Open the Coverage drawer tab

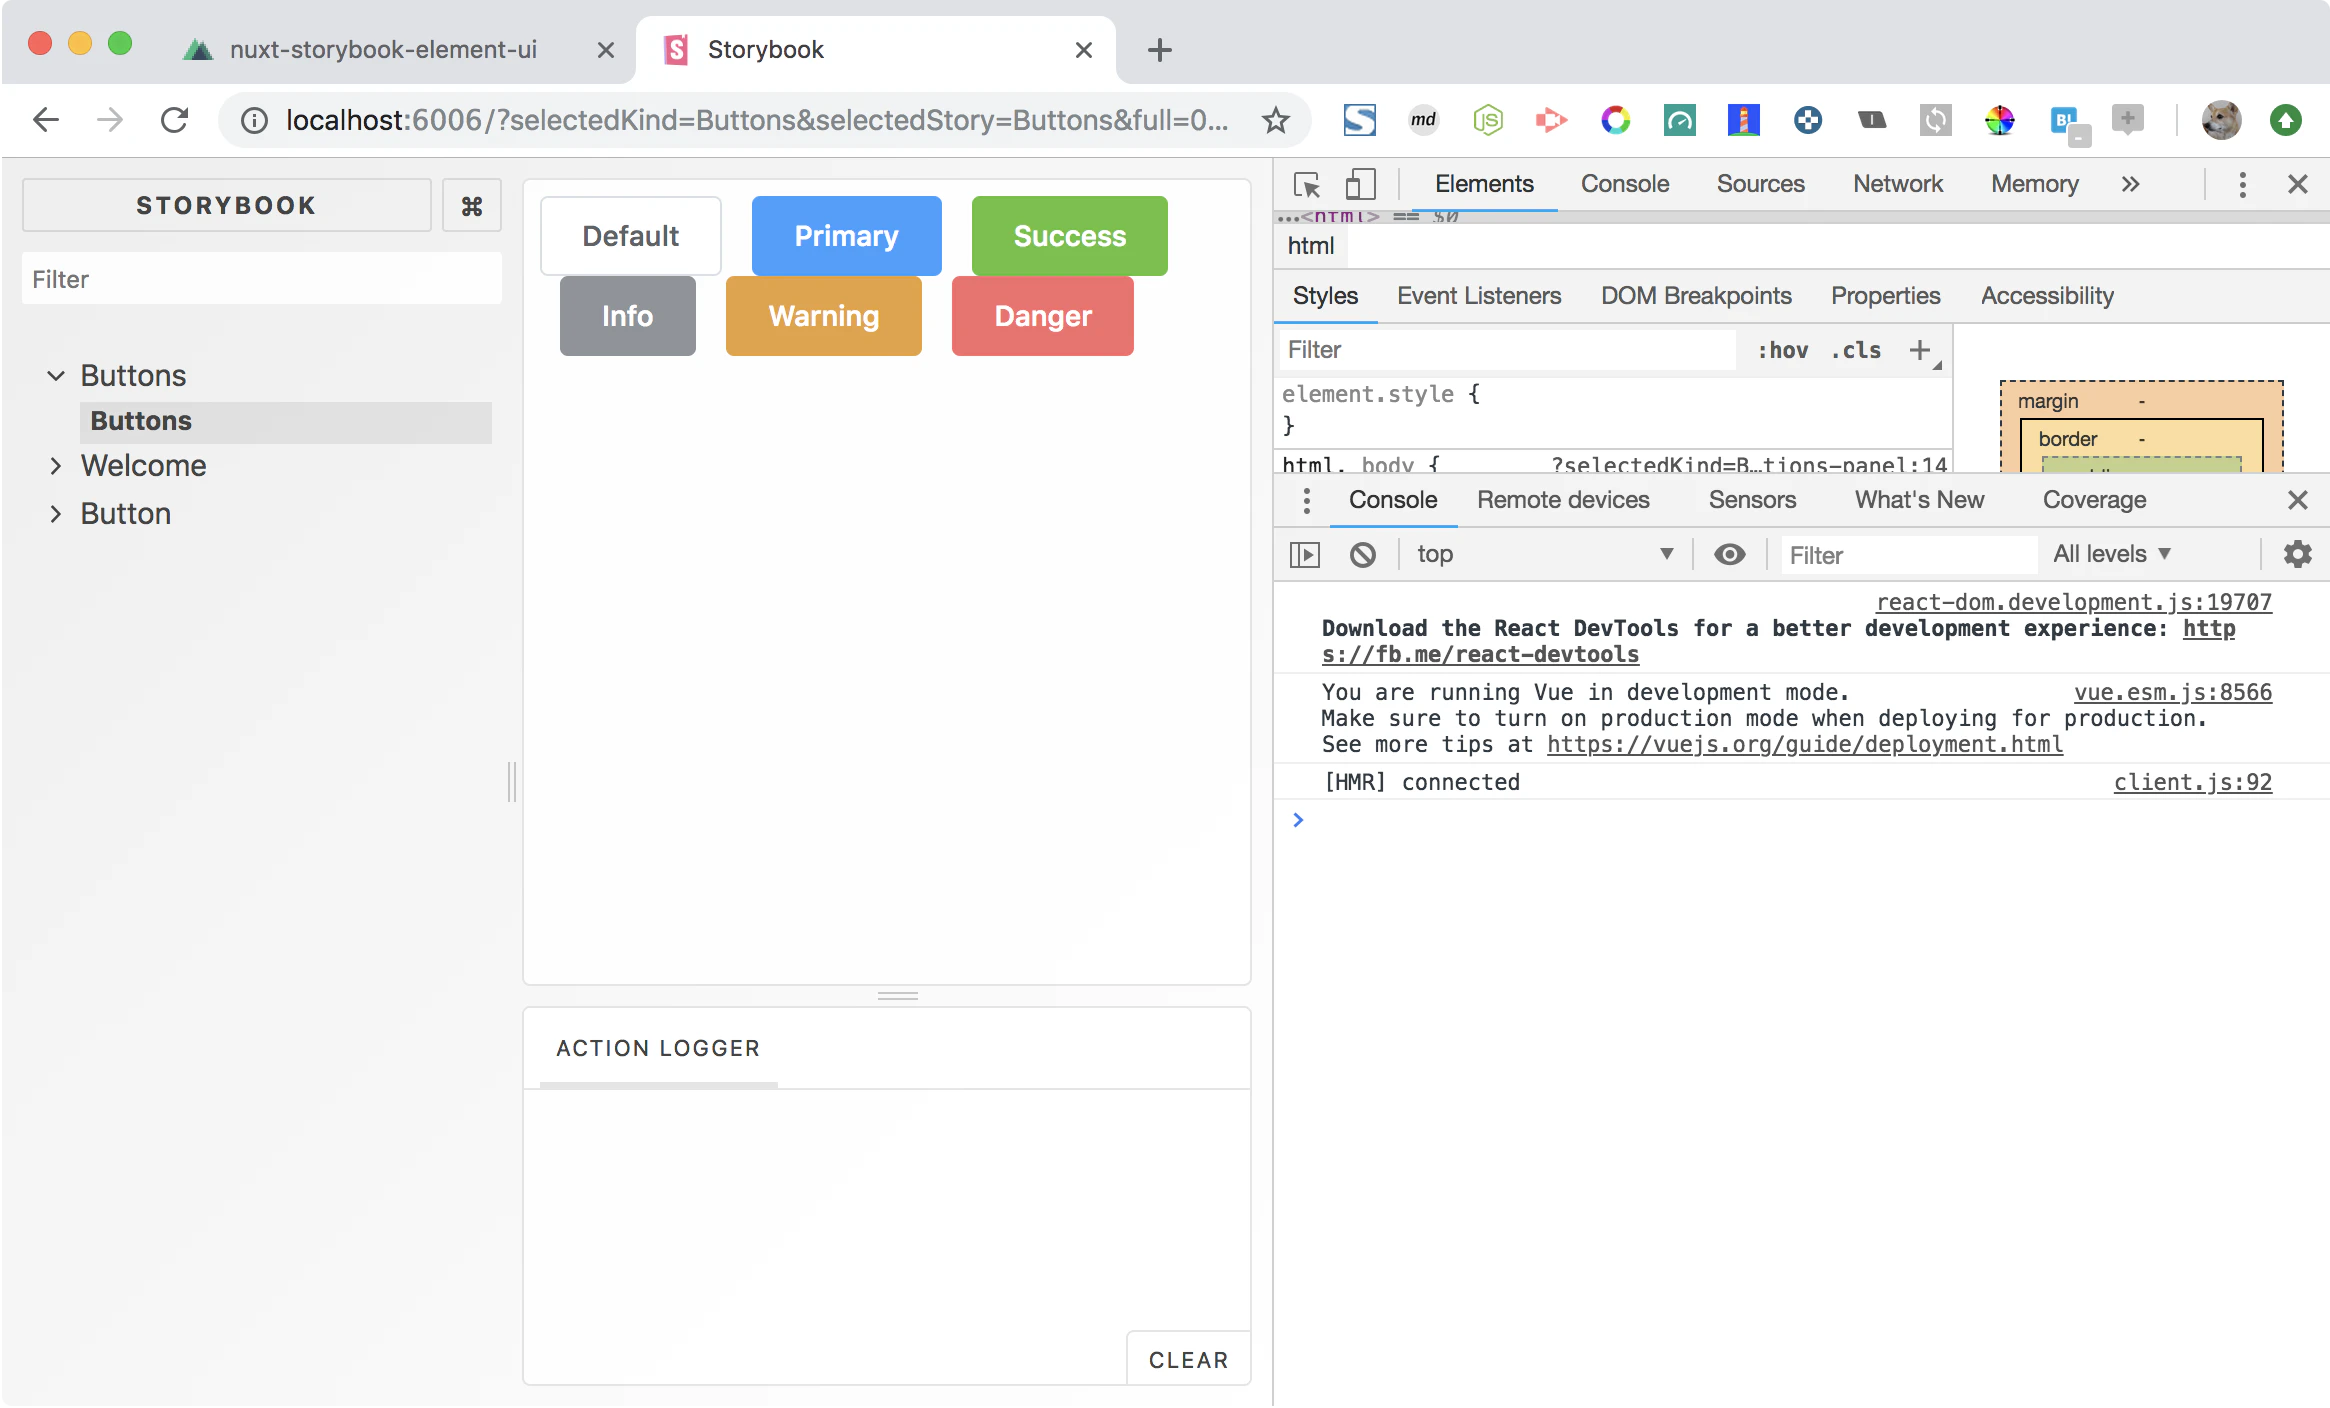point(2094,501)
